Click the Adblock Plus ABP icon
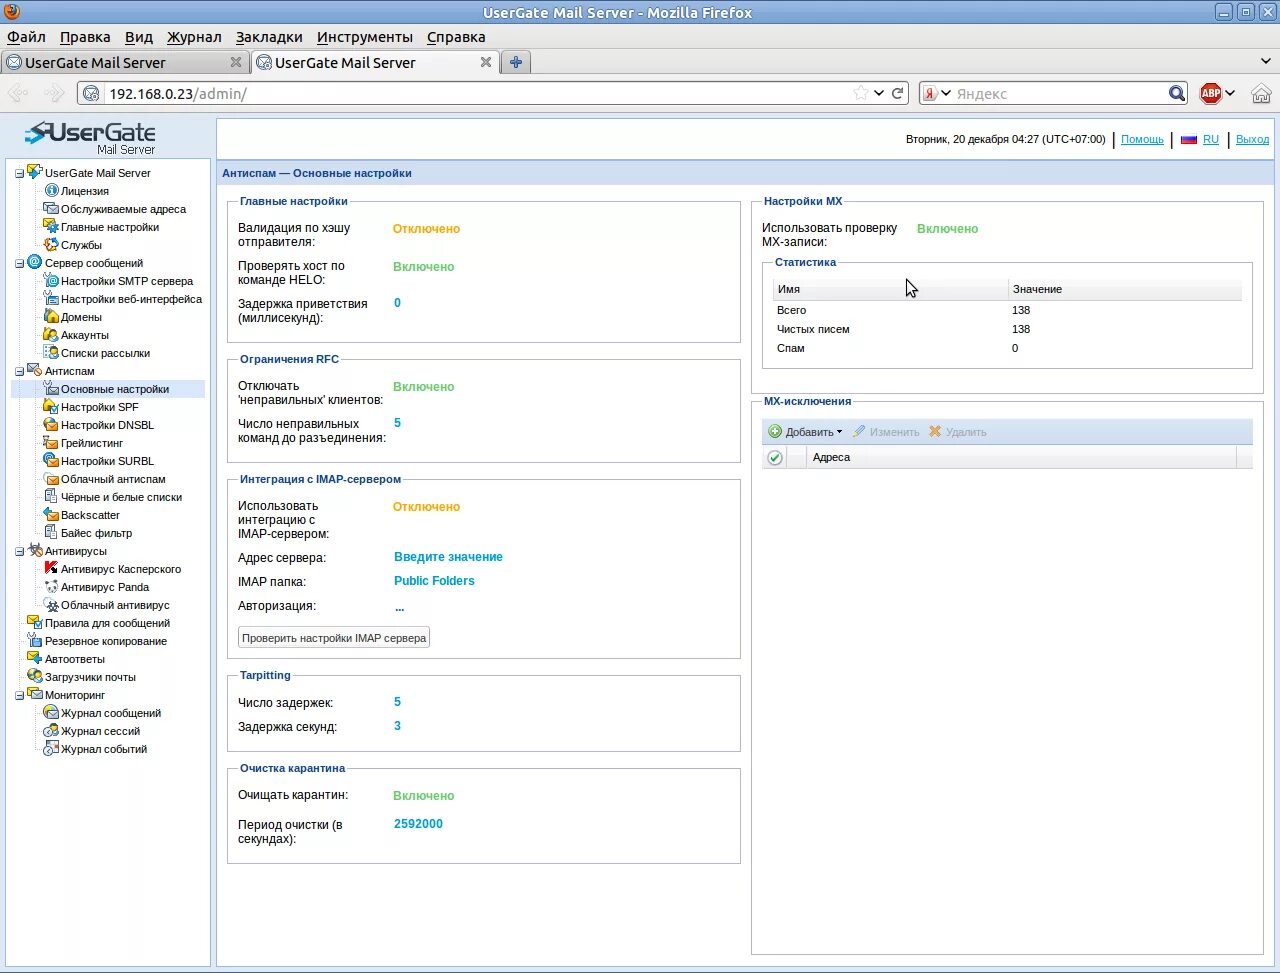This screenshot has height=973, width=1280. click(1210, 93)
